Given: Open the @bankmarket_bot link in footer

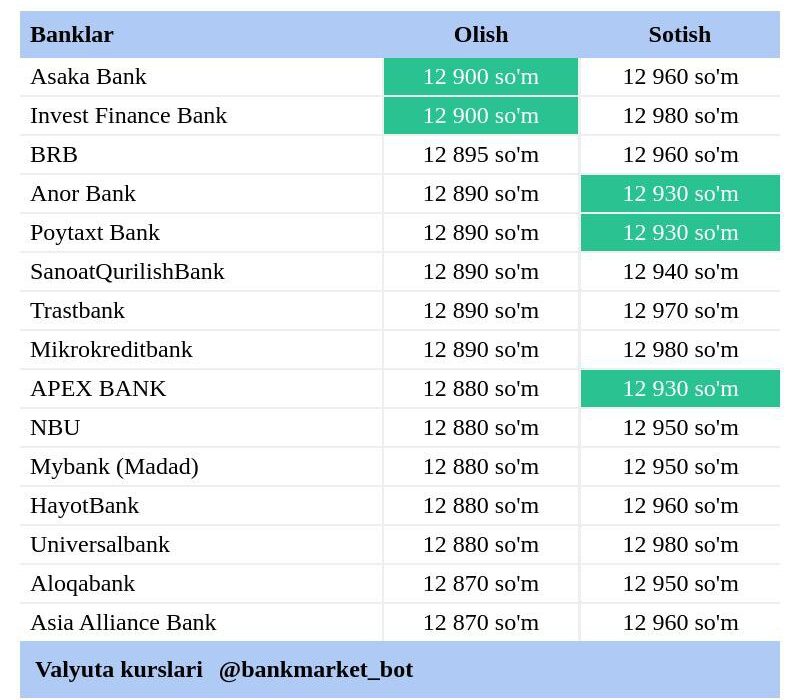Looking at the screenshot, I should click(x=316, y=669).
